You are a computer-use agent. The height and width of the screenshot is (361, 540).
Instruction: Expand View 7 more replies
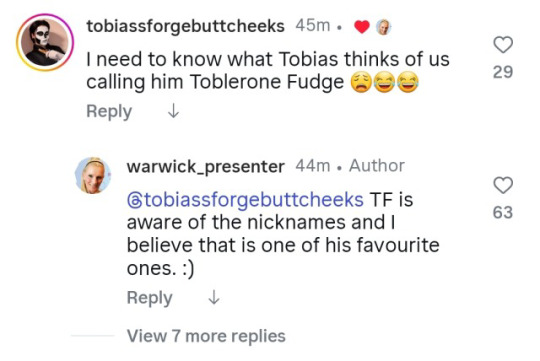pyautogui.click(x=206, y=336)
